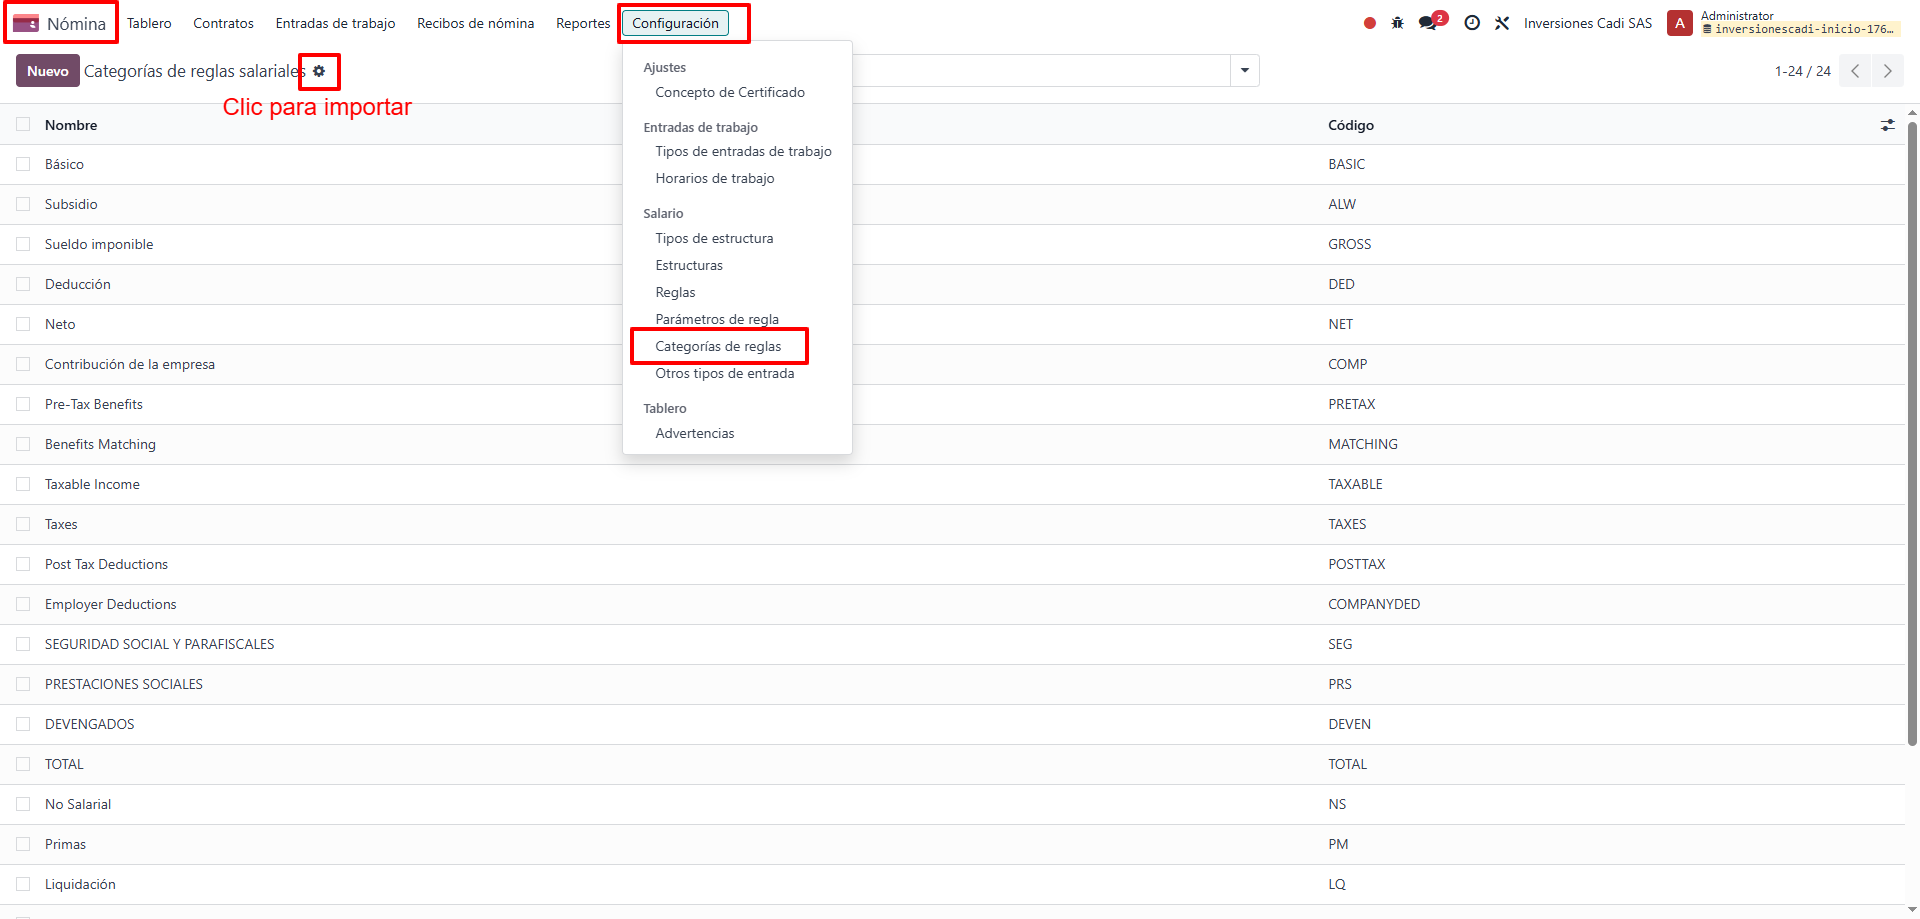The height and width of the screenshot is (919, 1920).
Task: Click the search input field
Action: pyautogui.click(x=1040, y=71)
